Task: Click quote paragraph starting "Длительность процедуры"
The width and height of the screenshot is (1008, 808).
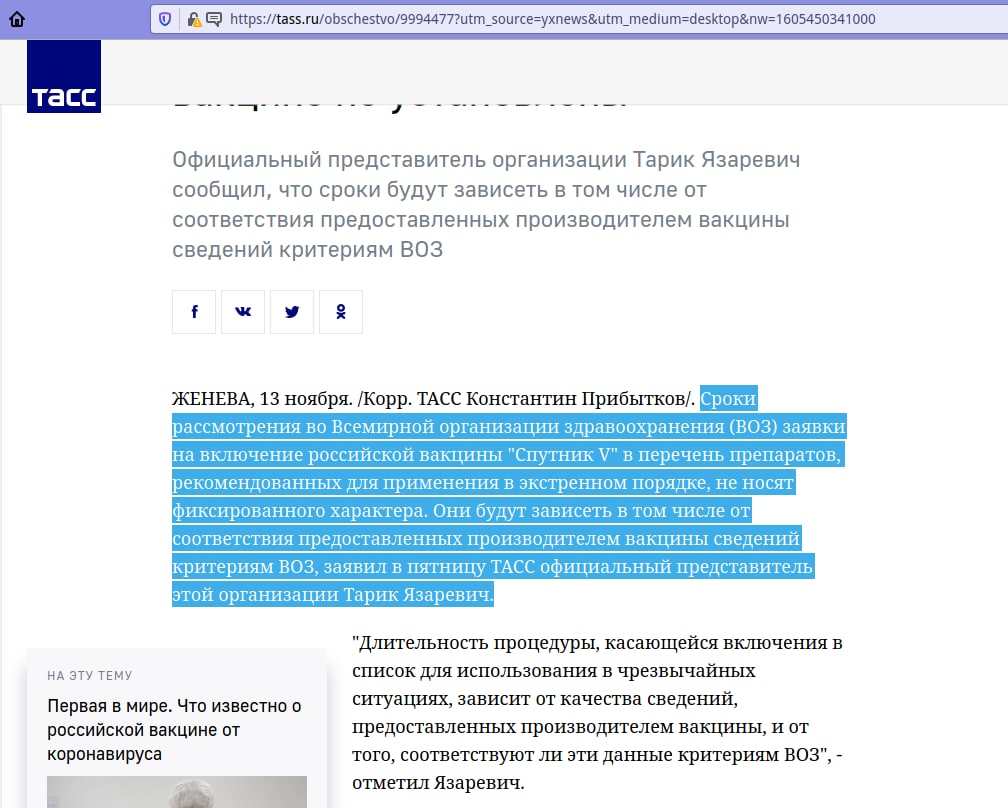Action: pos(597,712)
